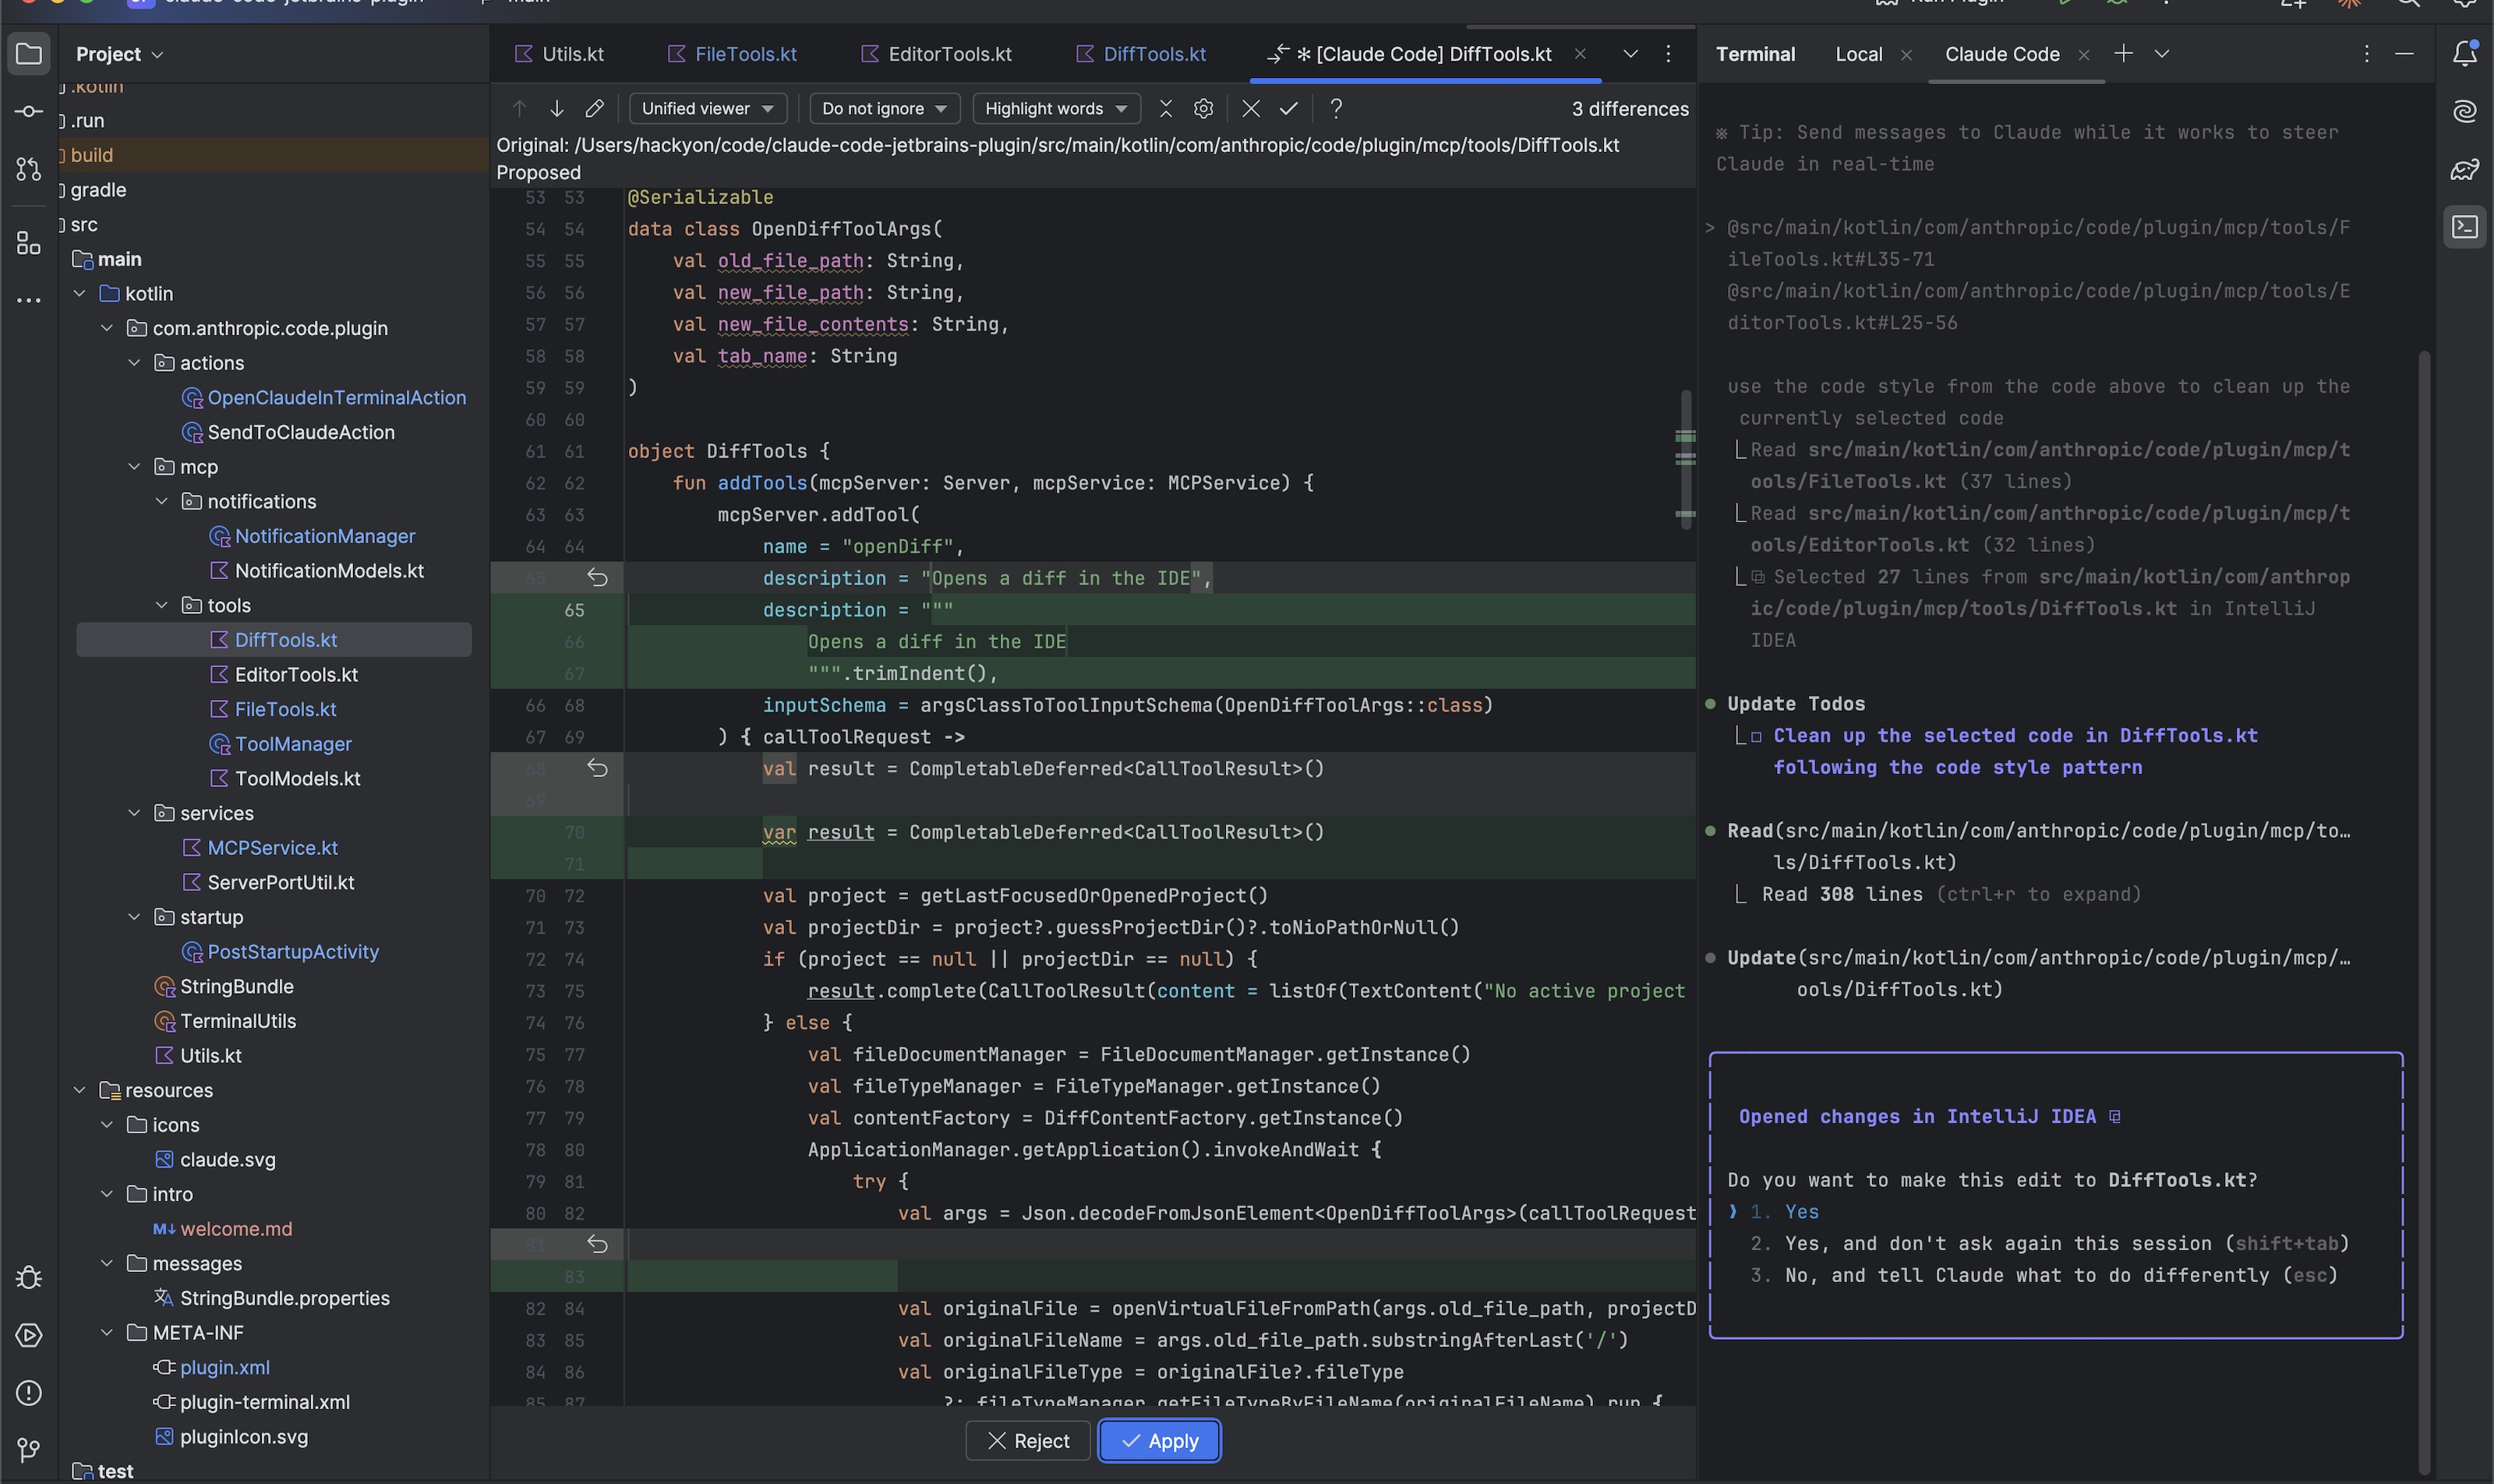This screenshot has width=2494, height=1484.
Task: Select option 2 don't ask again this session
Action: point(2049,1243)
